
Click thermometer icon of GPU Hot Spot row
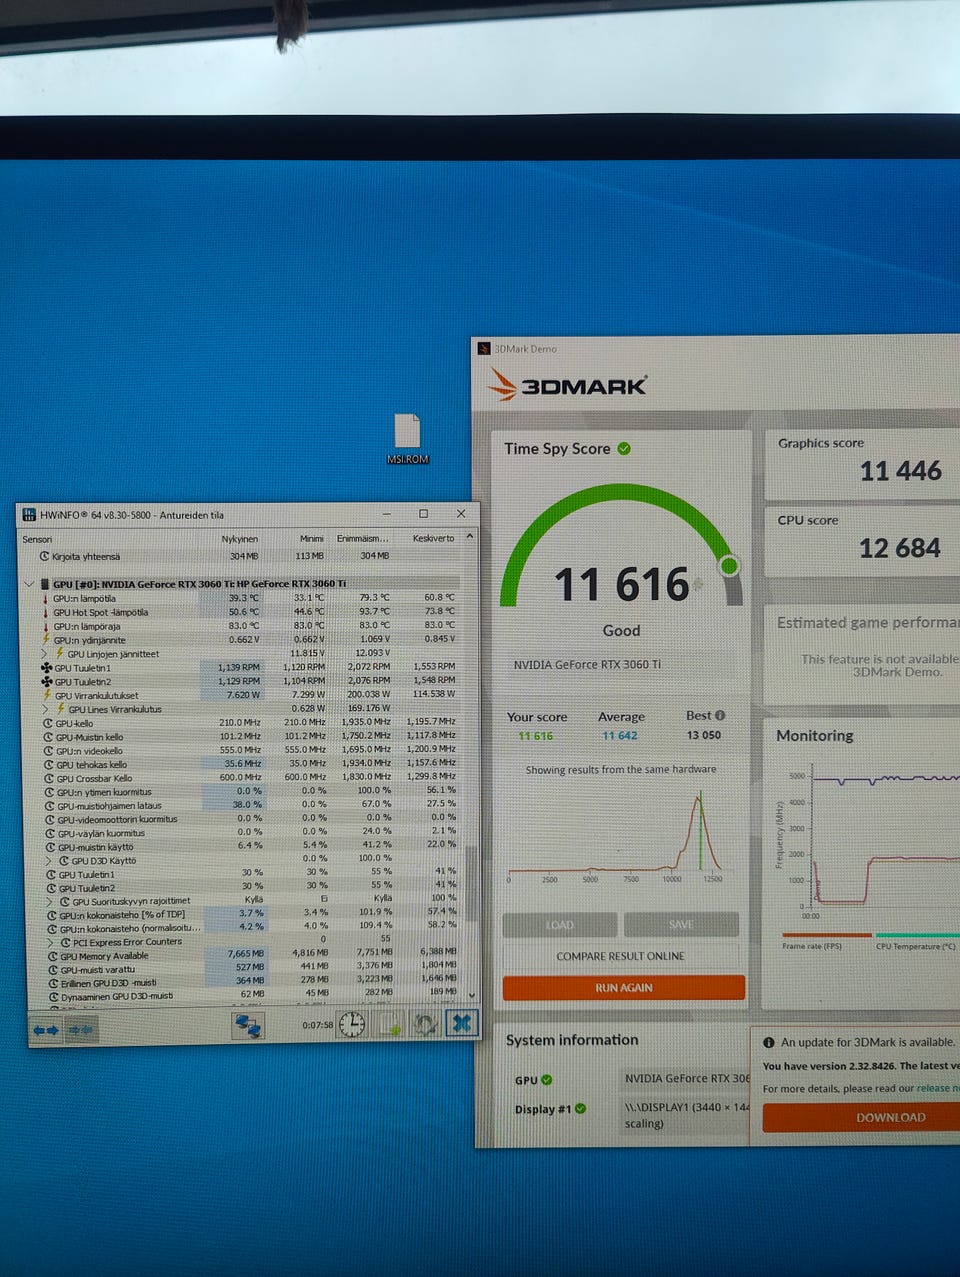tap(46, 612)
